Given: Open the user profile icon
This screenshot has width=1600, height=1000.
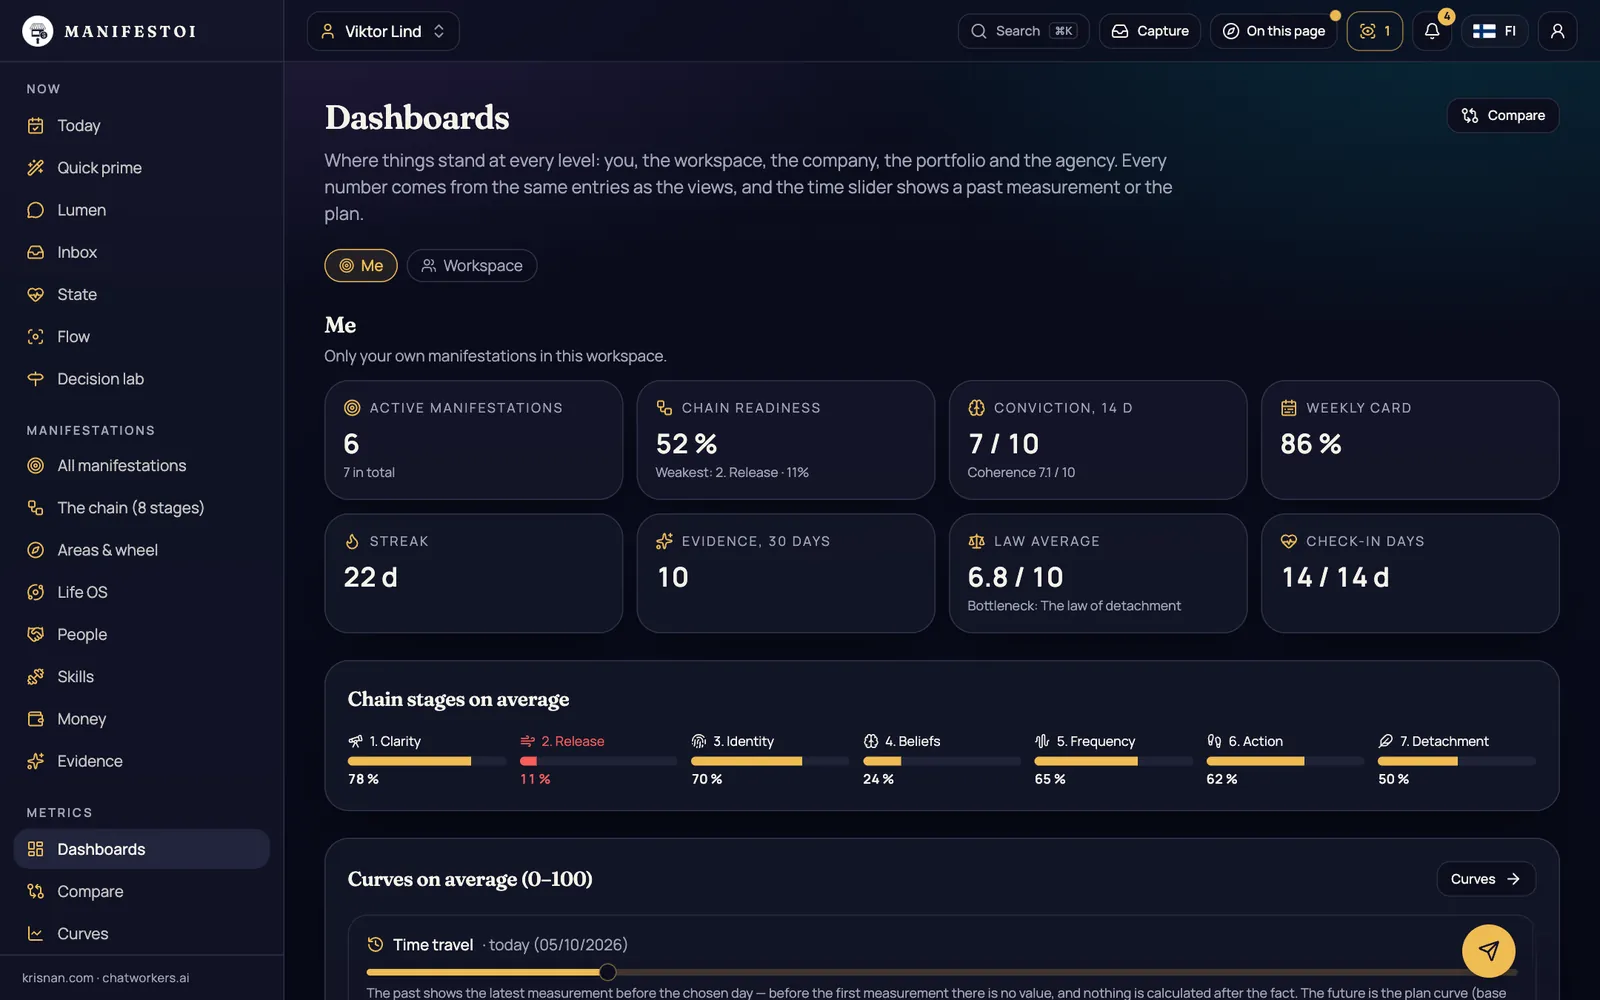Looking at the screenshot, I should 1557,31.
